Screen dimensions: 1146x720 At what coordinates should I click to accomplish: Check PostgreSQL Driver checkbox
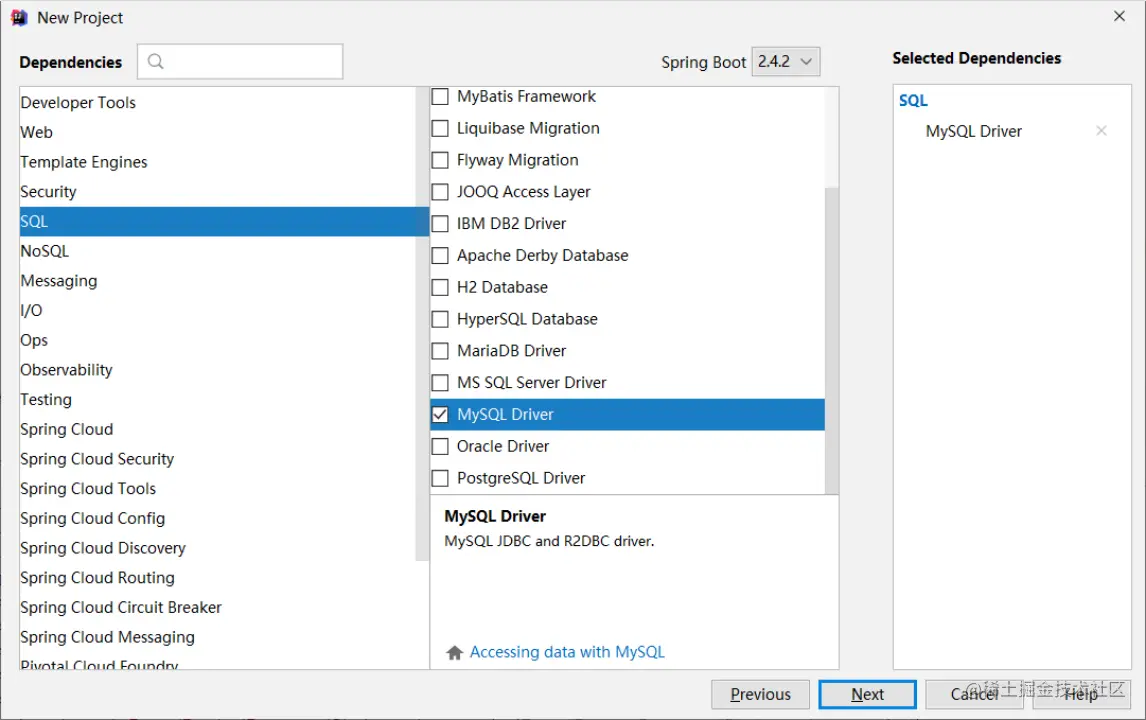pyautogui.click(x=440, y=478)
